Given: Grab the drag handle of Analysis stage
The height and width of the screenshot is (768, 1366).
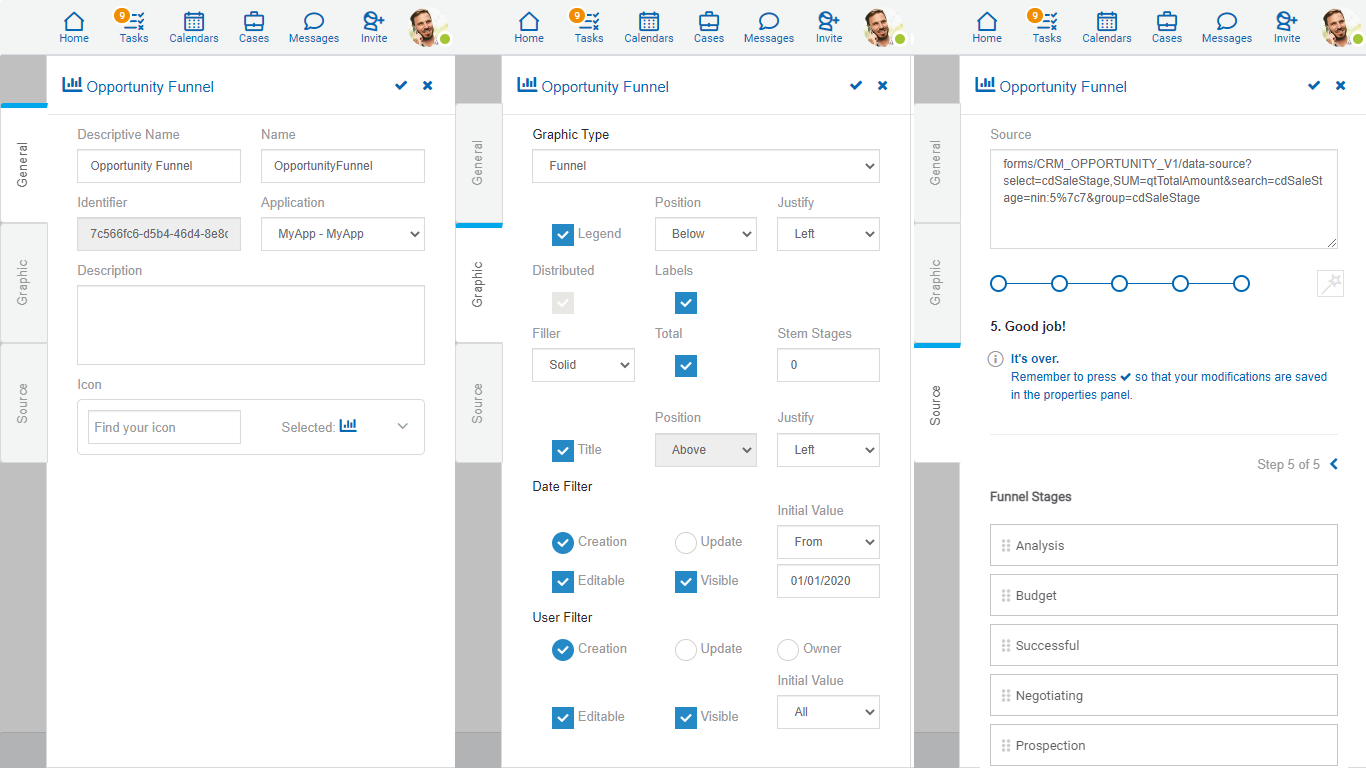Looking at the screenshot, I should pos(1005,546).
